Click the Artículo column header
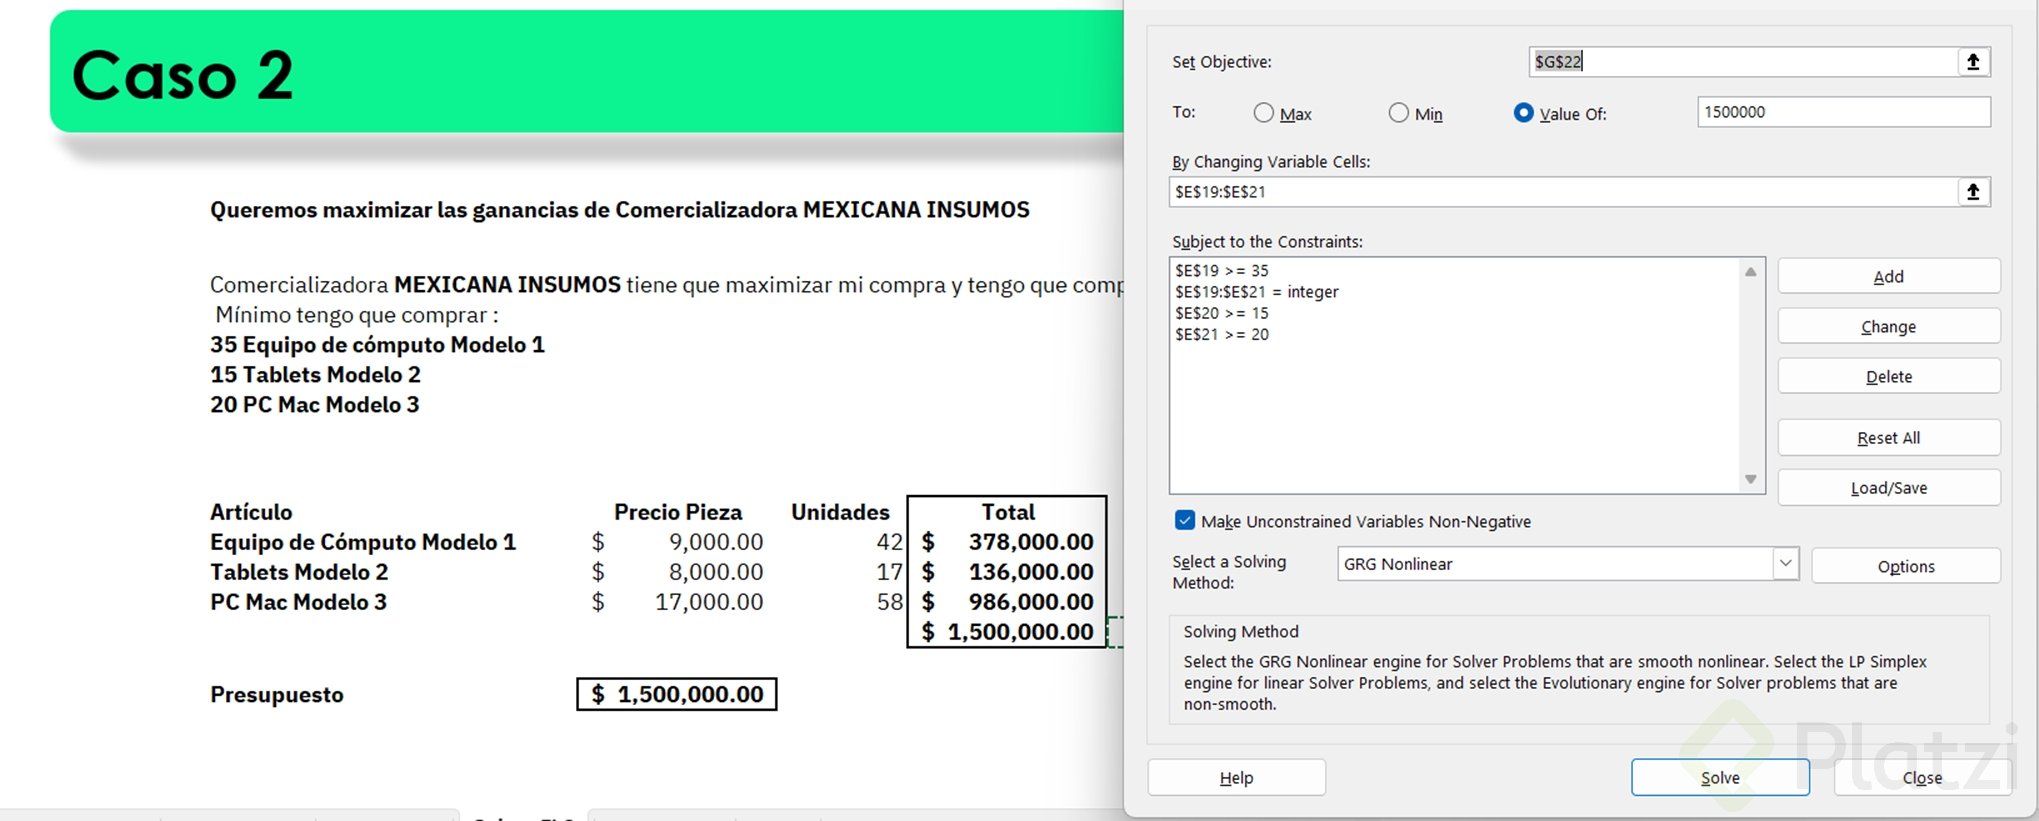The height and width of the screenshot is (821, 2039). click(x=251, y=512)
